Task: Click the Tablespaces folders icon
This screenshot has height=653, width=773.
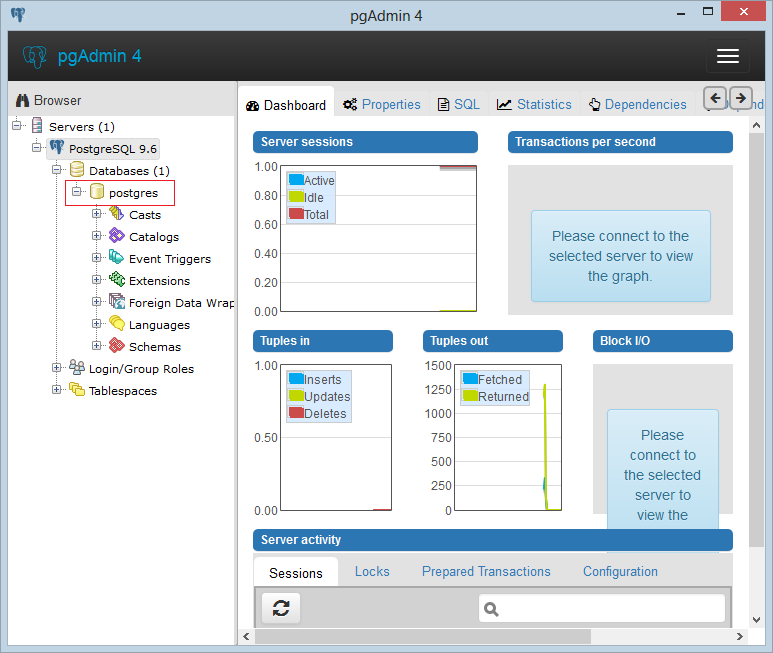Action: click(77, 389)
